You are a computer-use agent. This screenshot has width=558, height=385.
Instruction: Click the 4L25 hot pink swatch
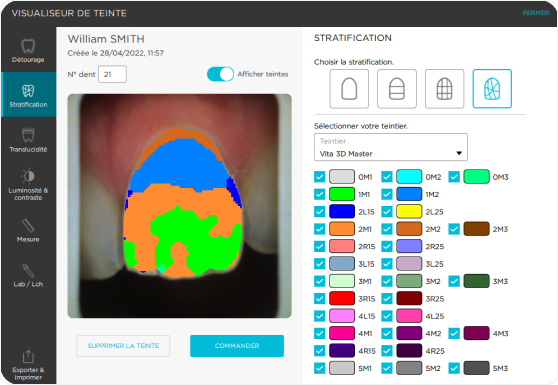pyautogui.click(x=409, y=316)
